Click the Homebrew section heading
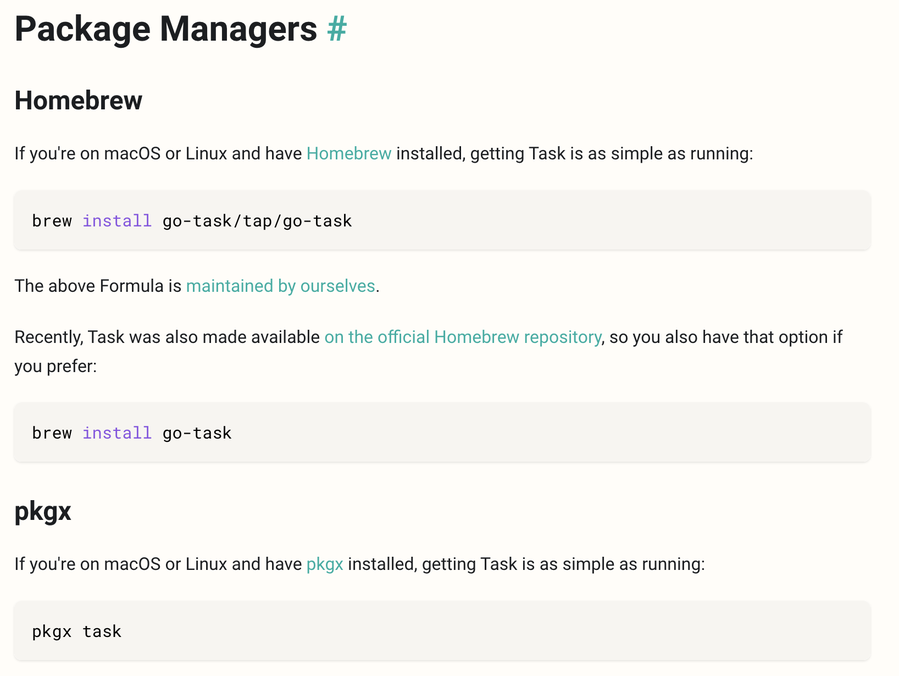Screen dimensions: 899x676 (x=78, y=100)
